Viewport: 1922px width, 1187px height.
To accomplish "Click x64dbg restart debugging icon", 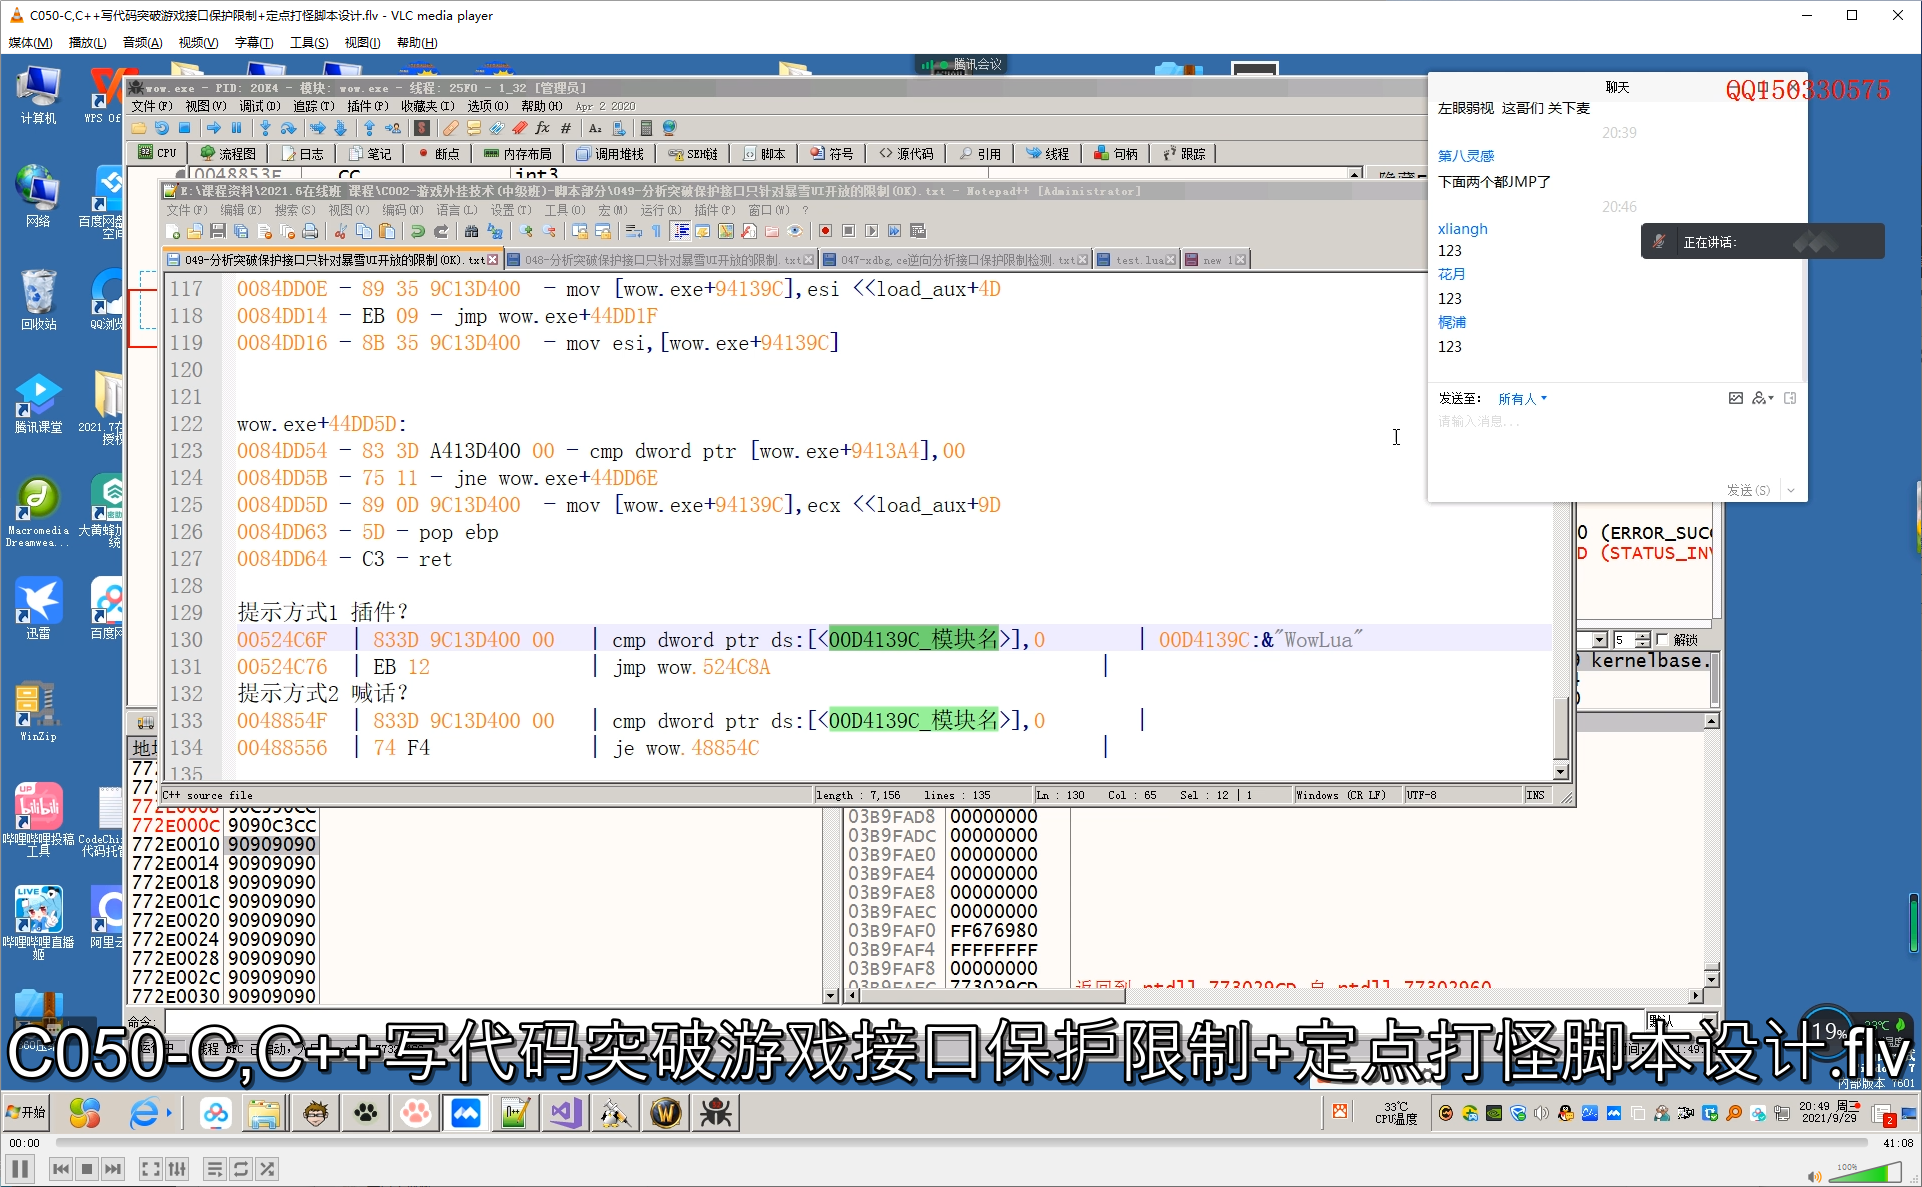I will [x=161, y=128].
